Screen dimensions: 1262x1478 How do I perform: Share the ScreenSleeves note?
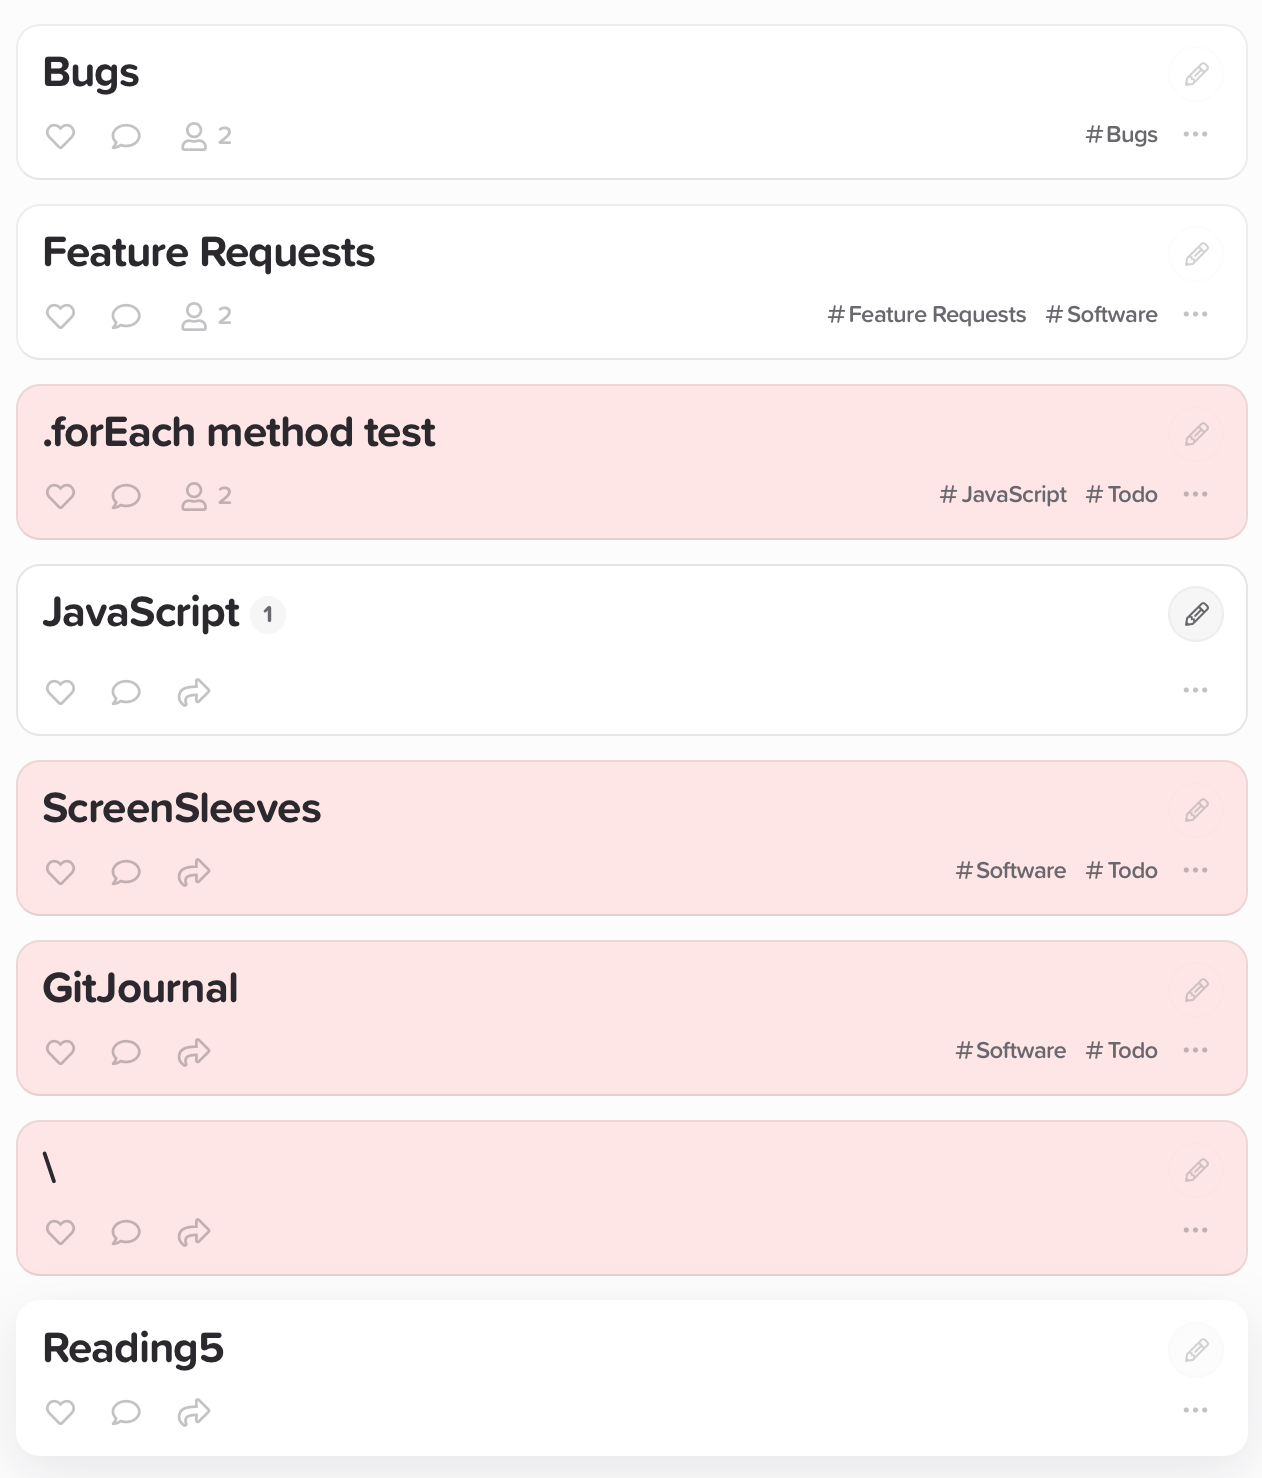[x=194, y=872]
